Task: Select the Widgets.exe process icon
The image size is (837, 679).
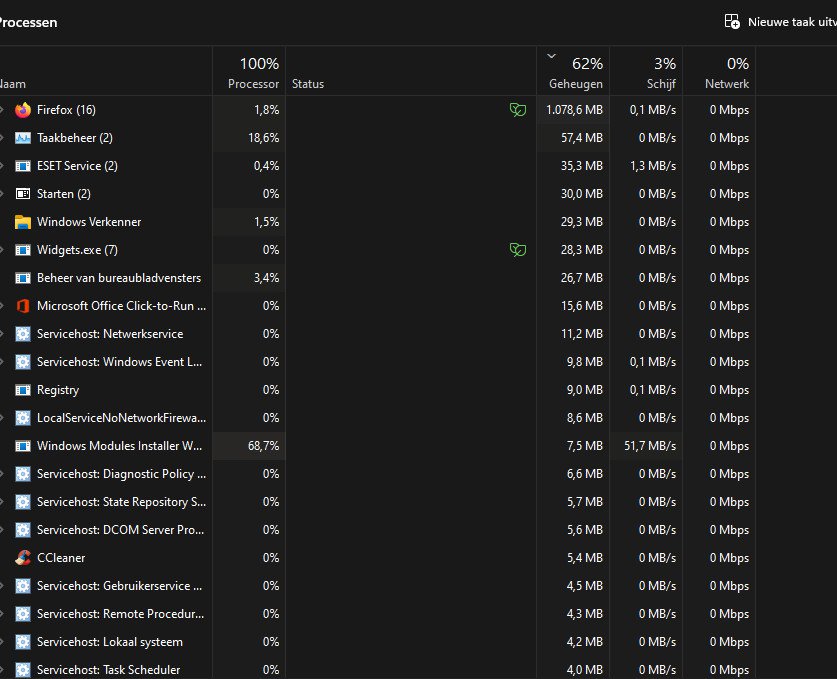Action: pos(23,250)
